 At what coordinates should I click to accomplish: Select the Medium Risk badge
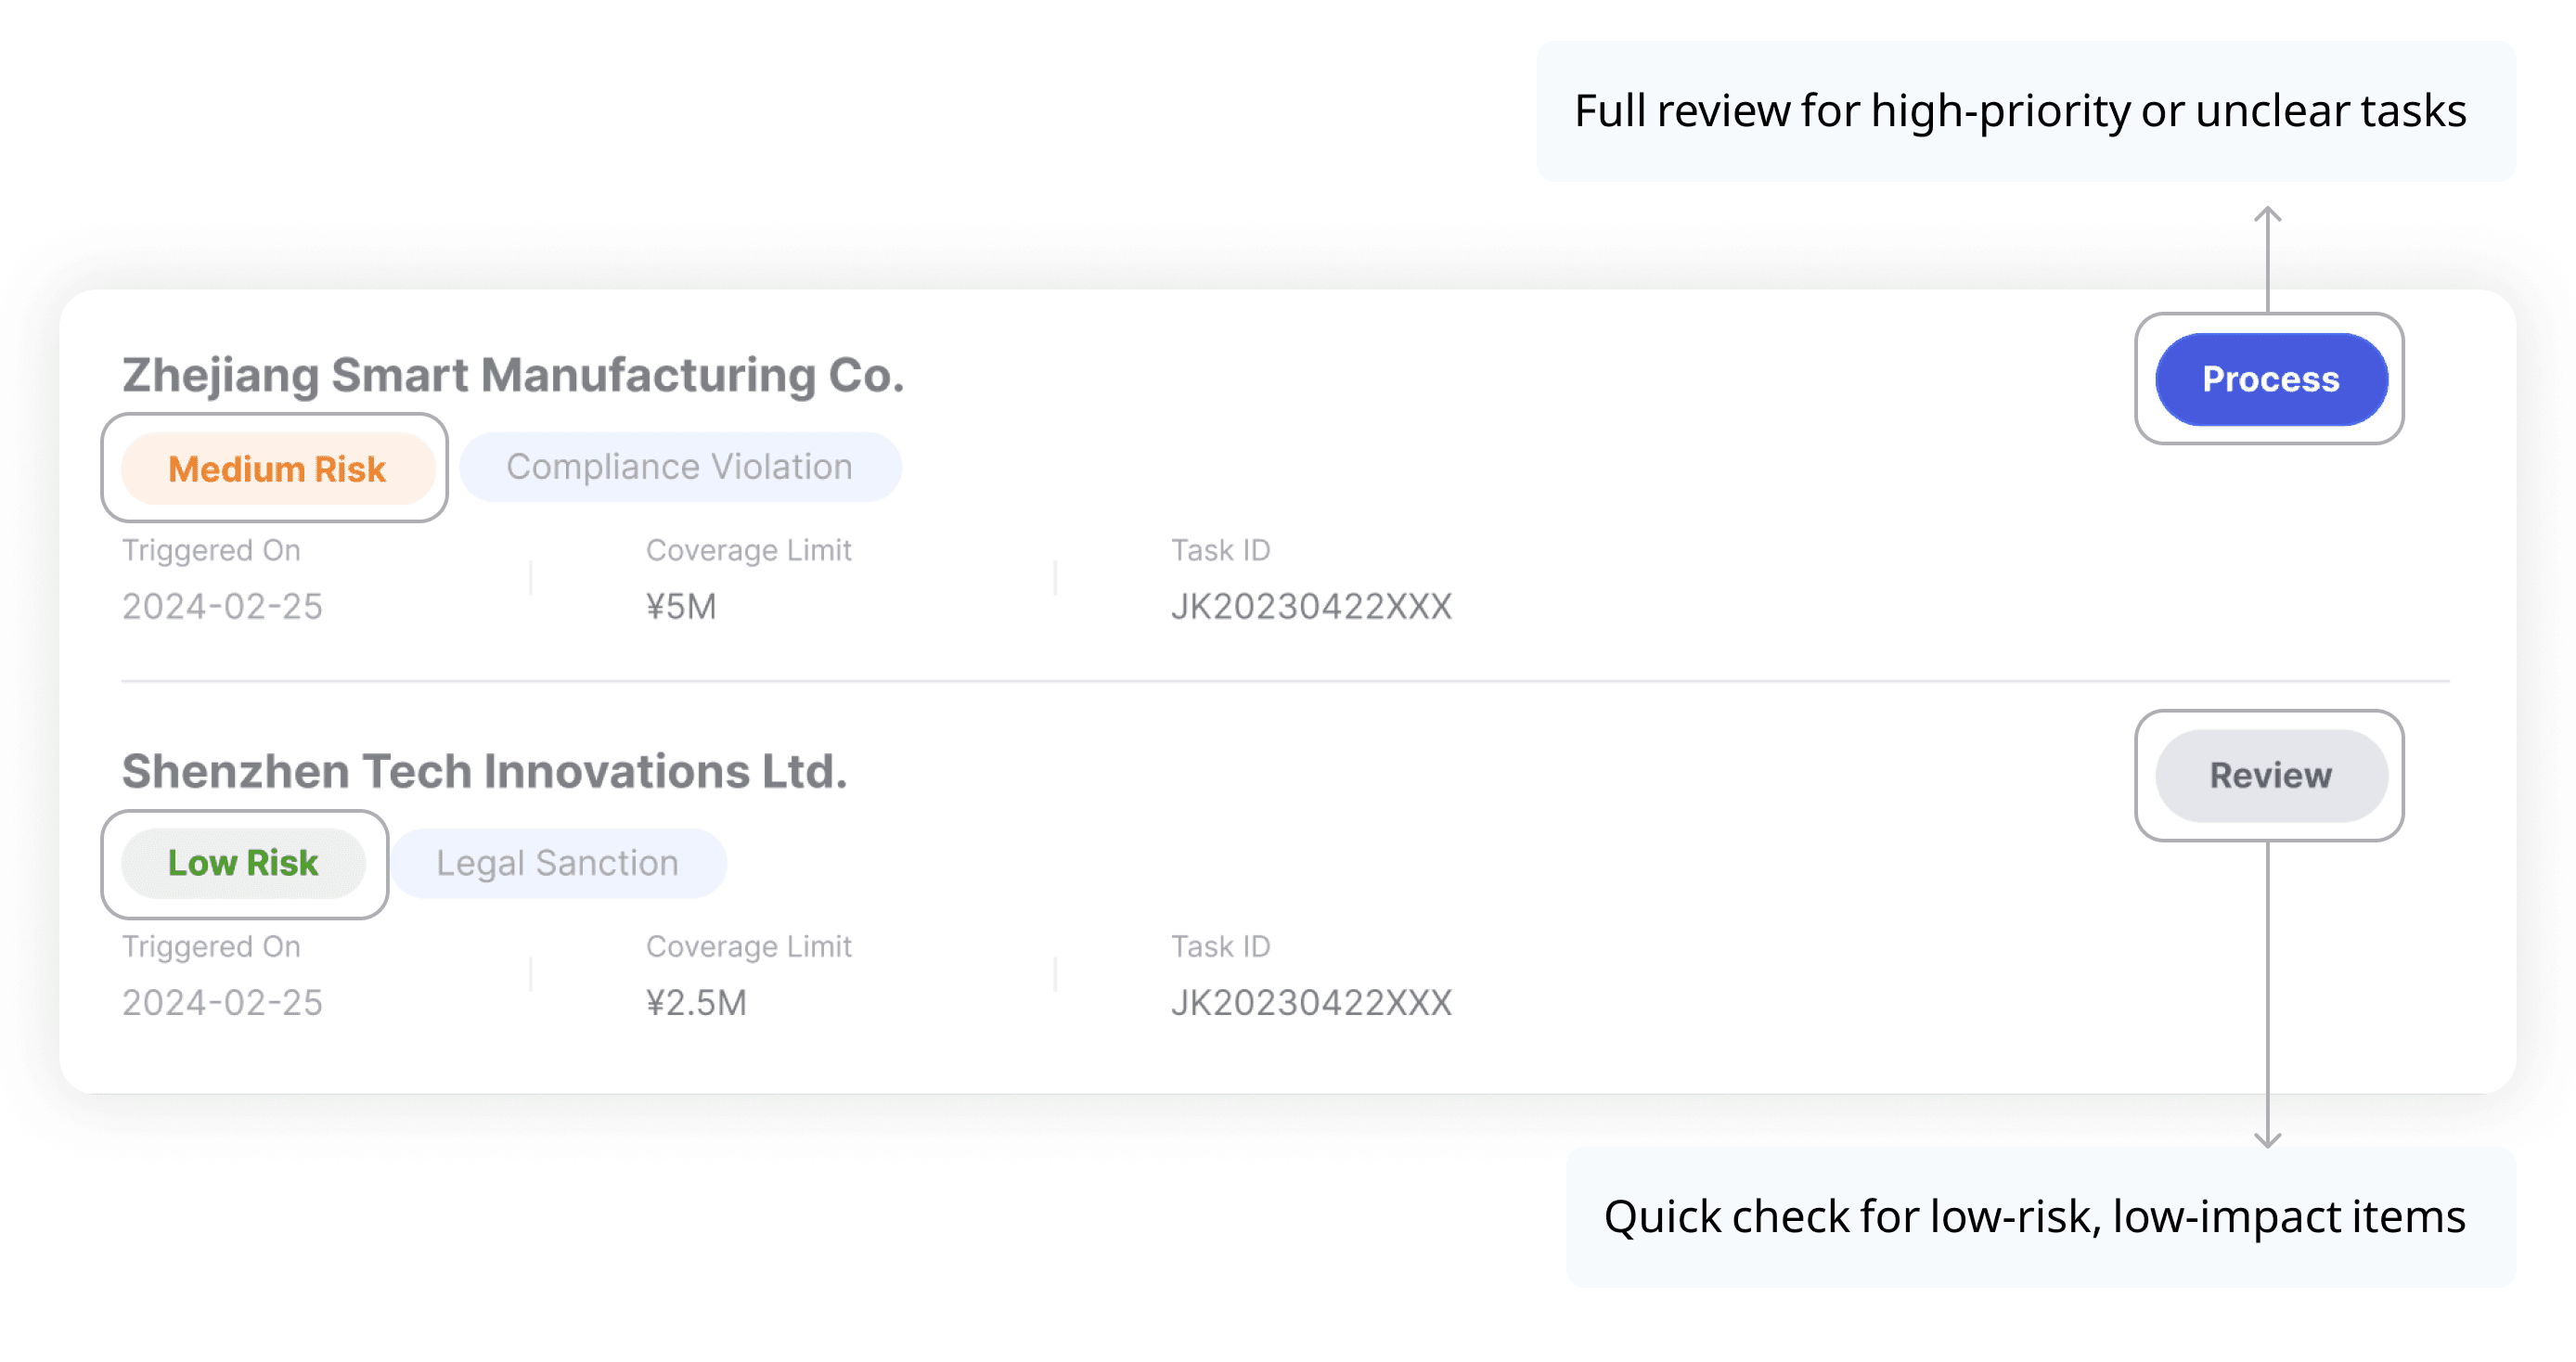pos(277,469)
